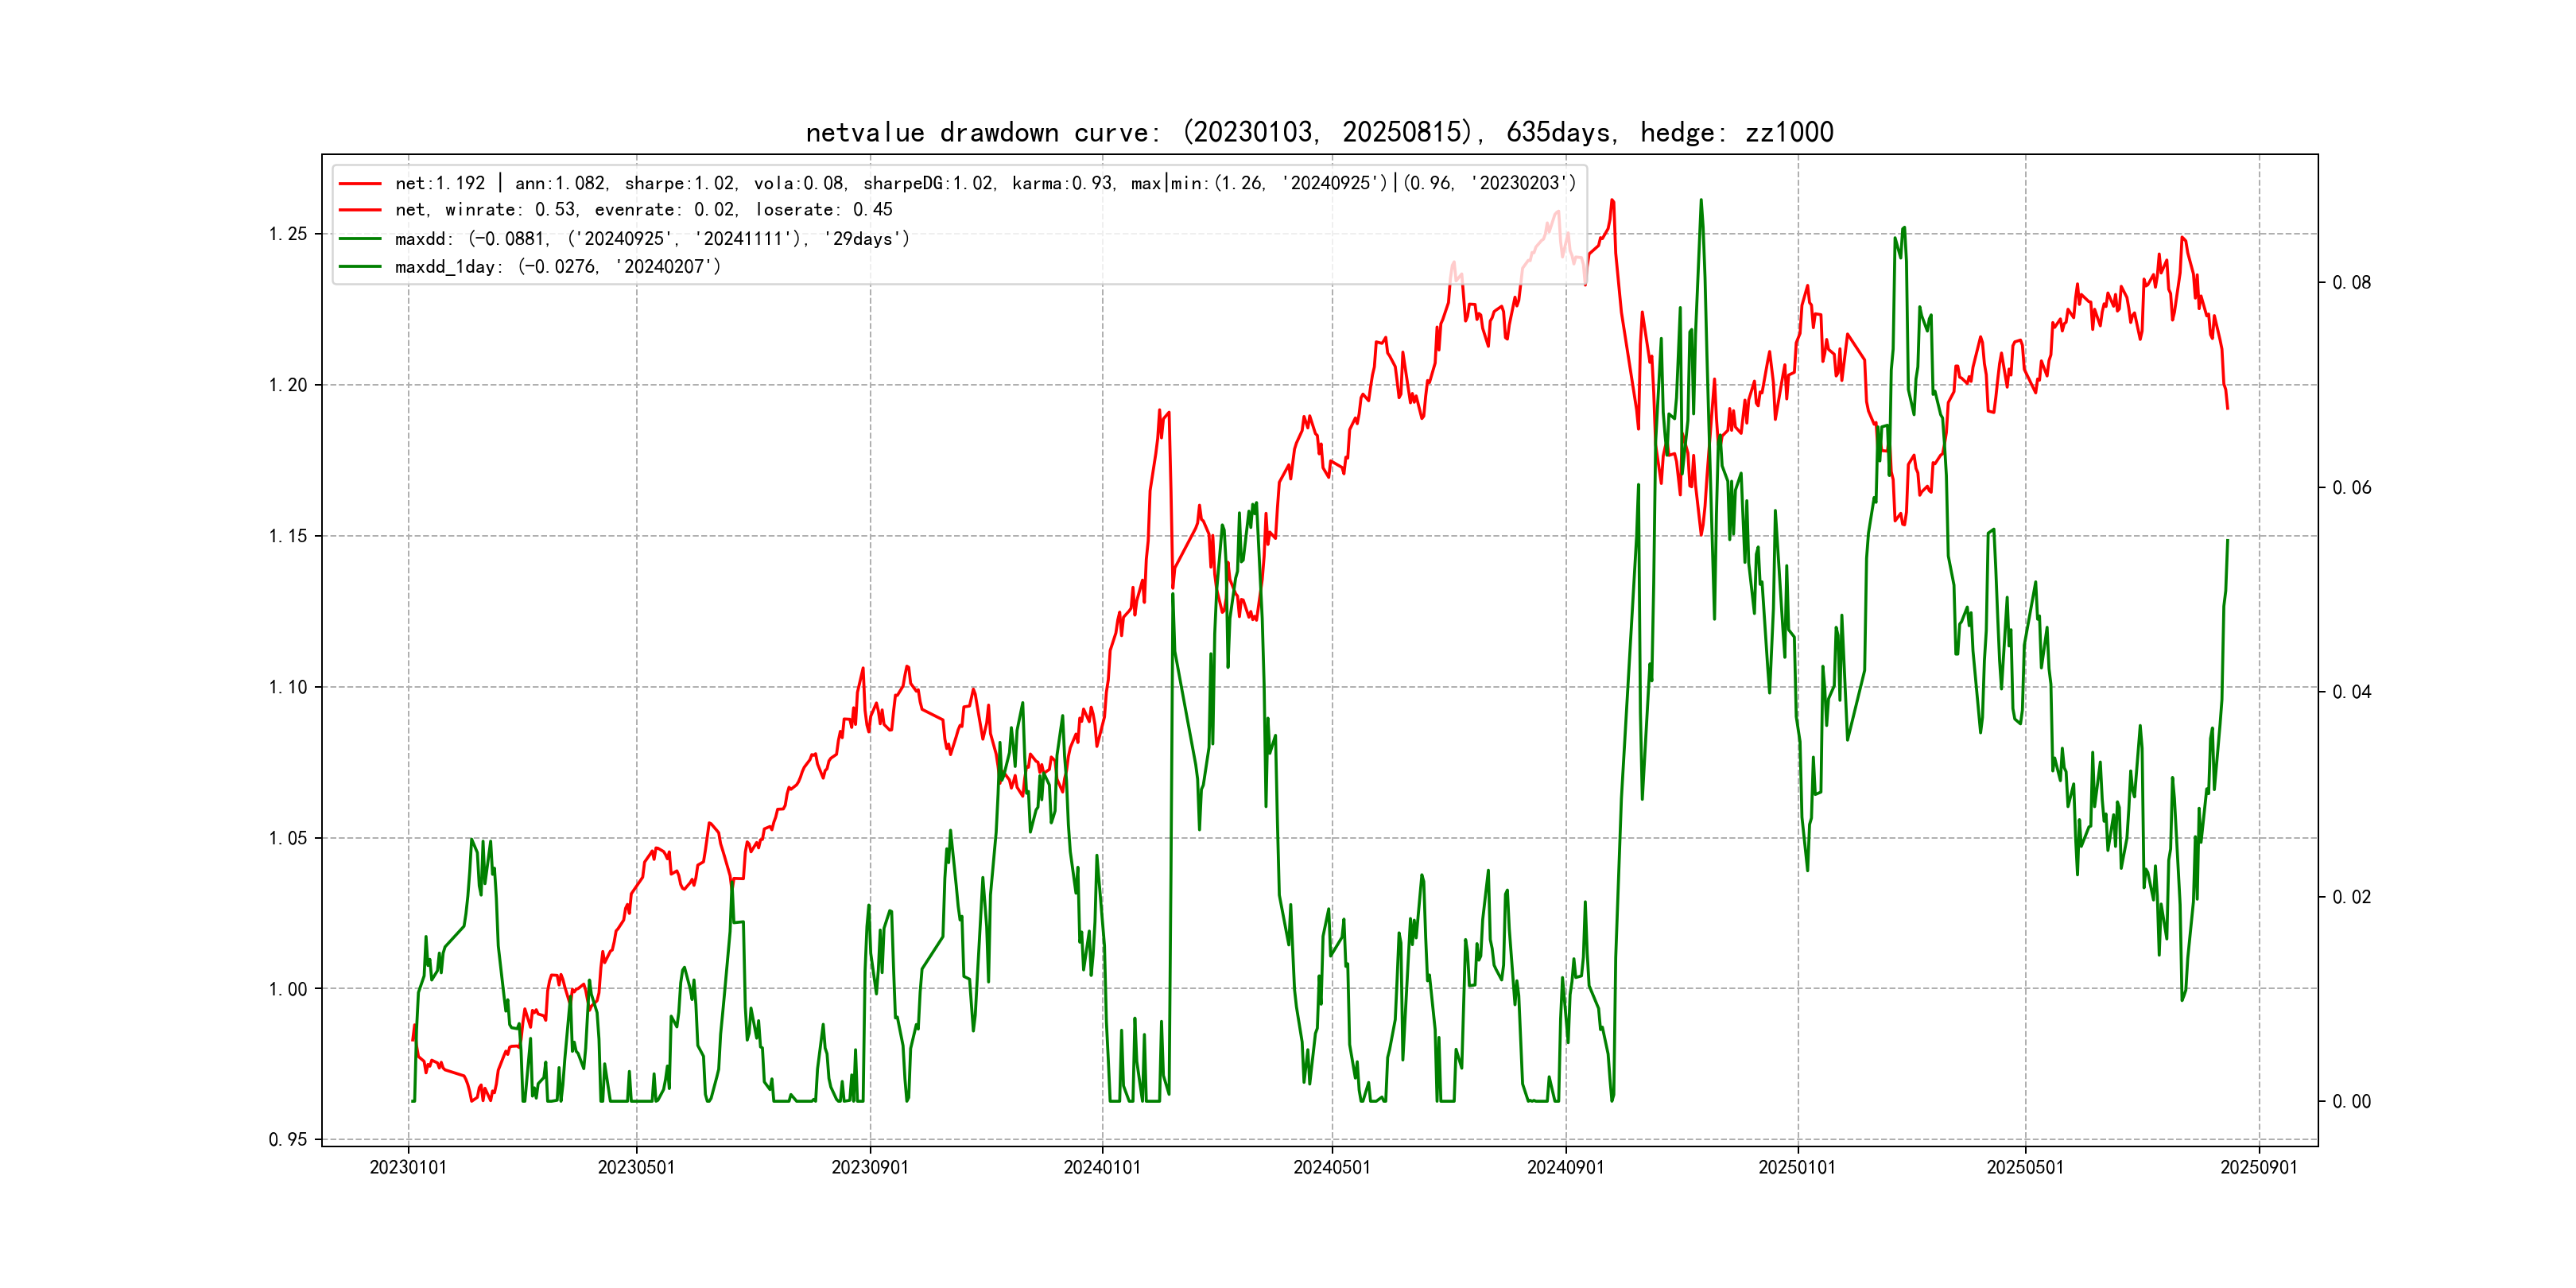Click green swatch beside maxdd legend entry
The width and height of the screenshot is (2576, 1288).
pyautogui.click(x=360, y=239)
